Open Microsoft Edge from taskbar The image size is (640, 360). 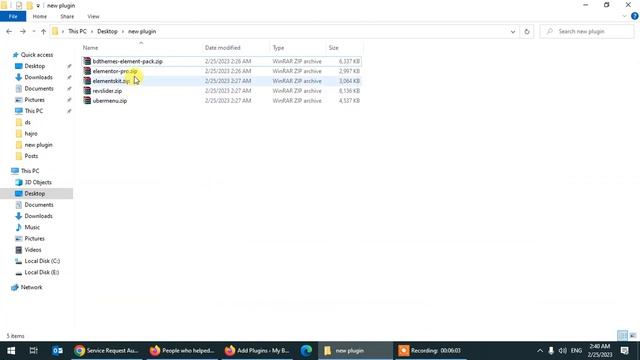point(306,351)
